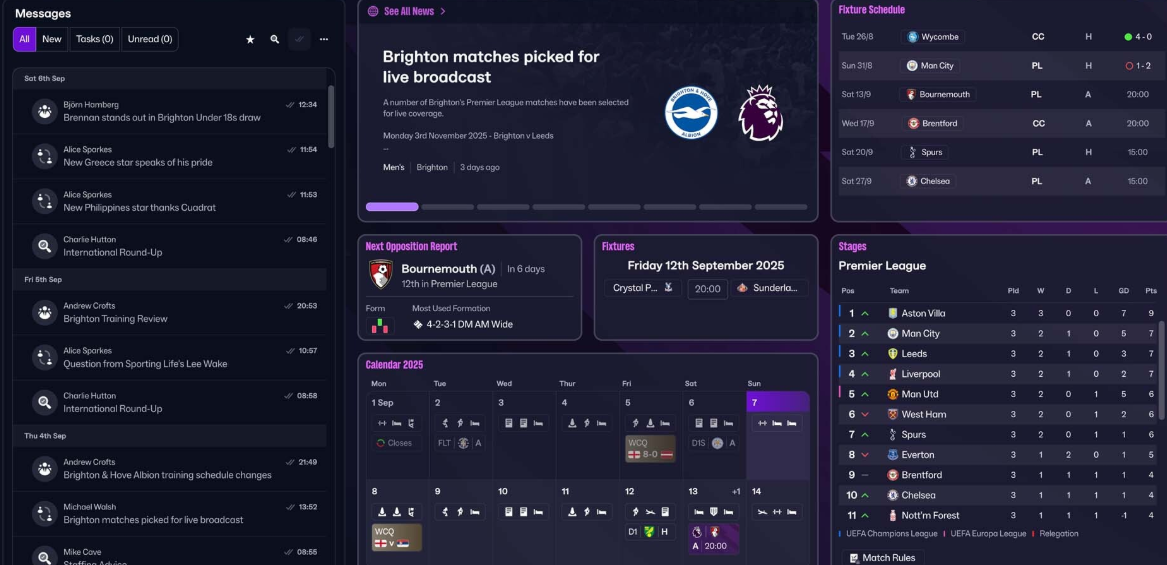Open message New Philippines star thanks Cuadrat
Screen dimensions: 1167x565
pos(170,201)
